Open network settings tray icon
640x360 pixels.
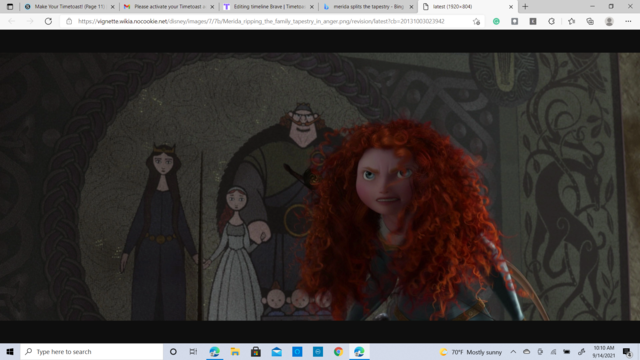553,352
